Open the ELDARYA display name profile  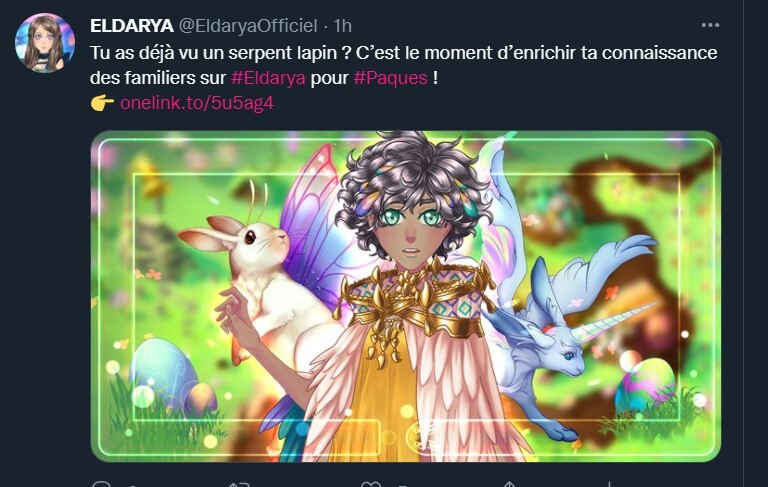131,25
